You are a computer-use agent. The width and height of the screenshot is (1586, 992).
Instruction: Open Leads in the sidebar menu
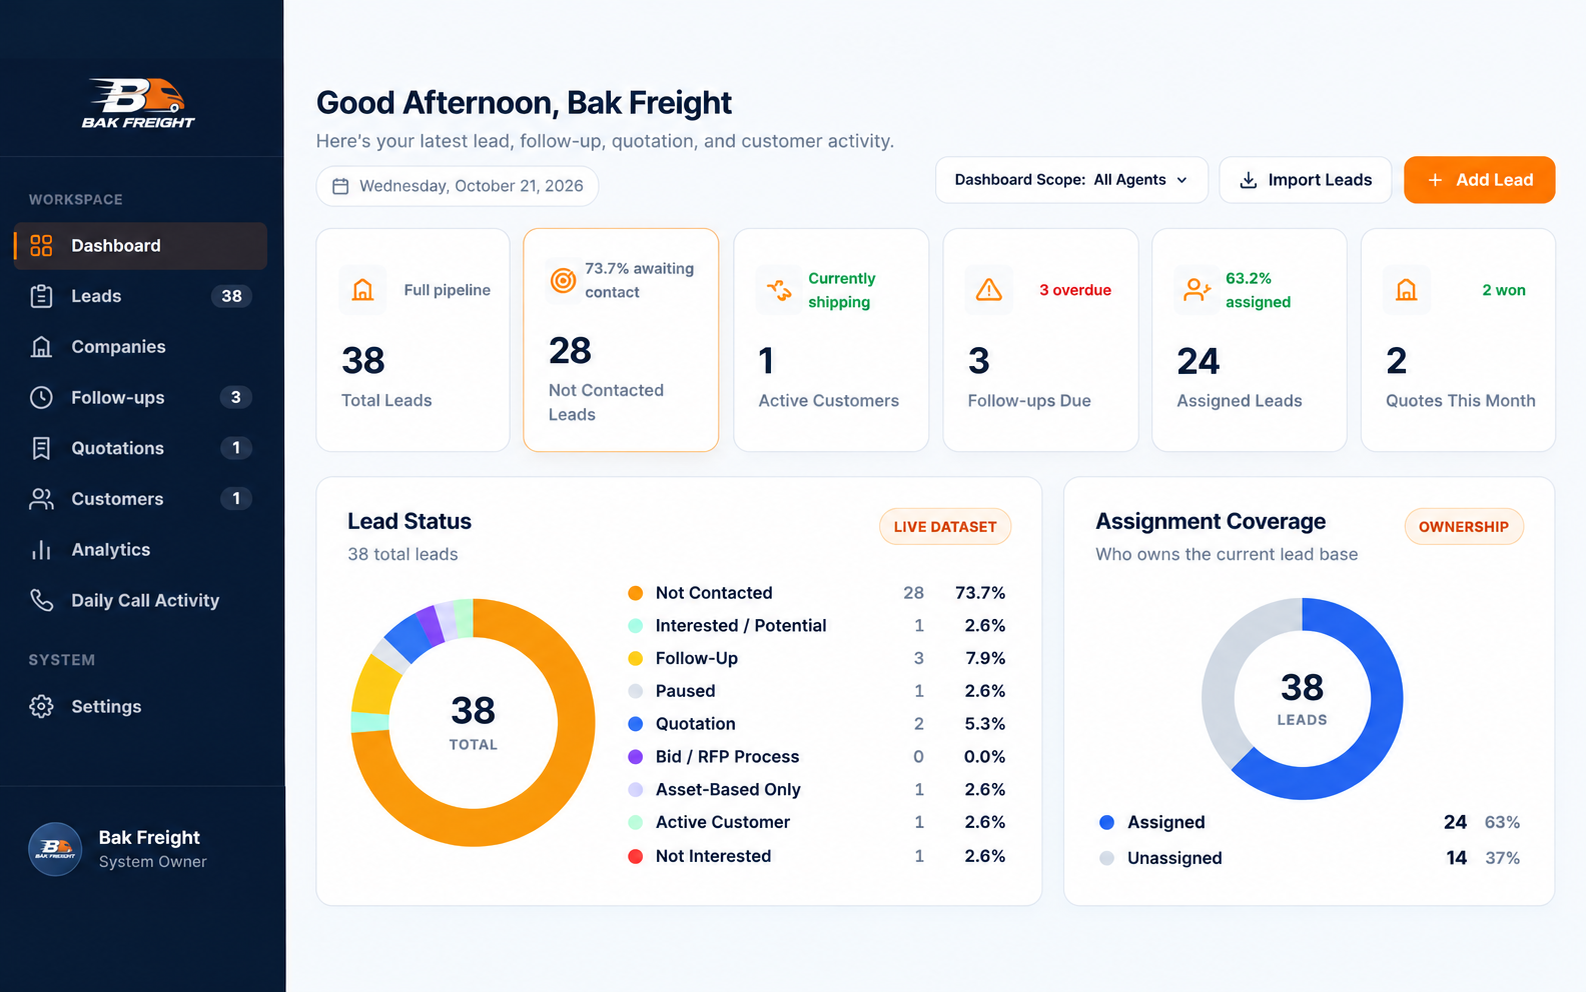141,296
